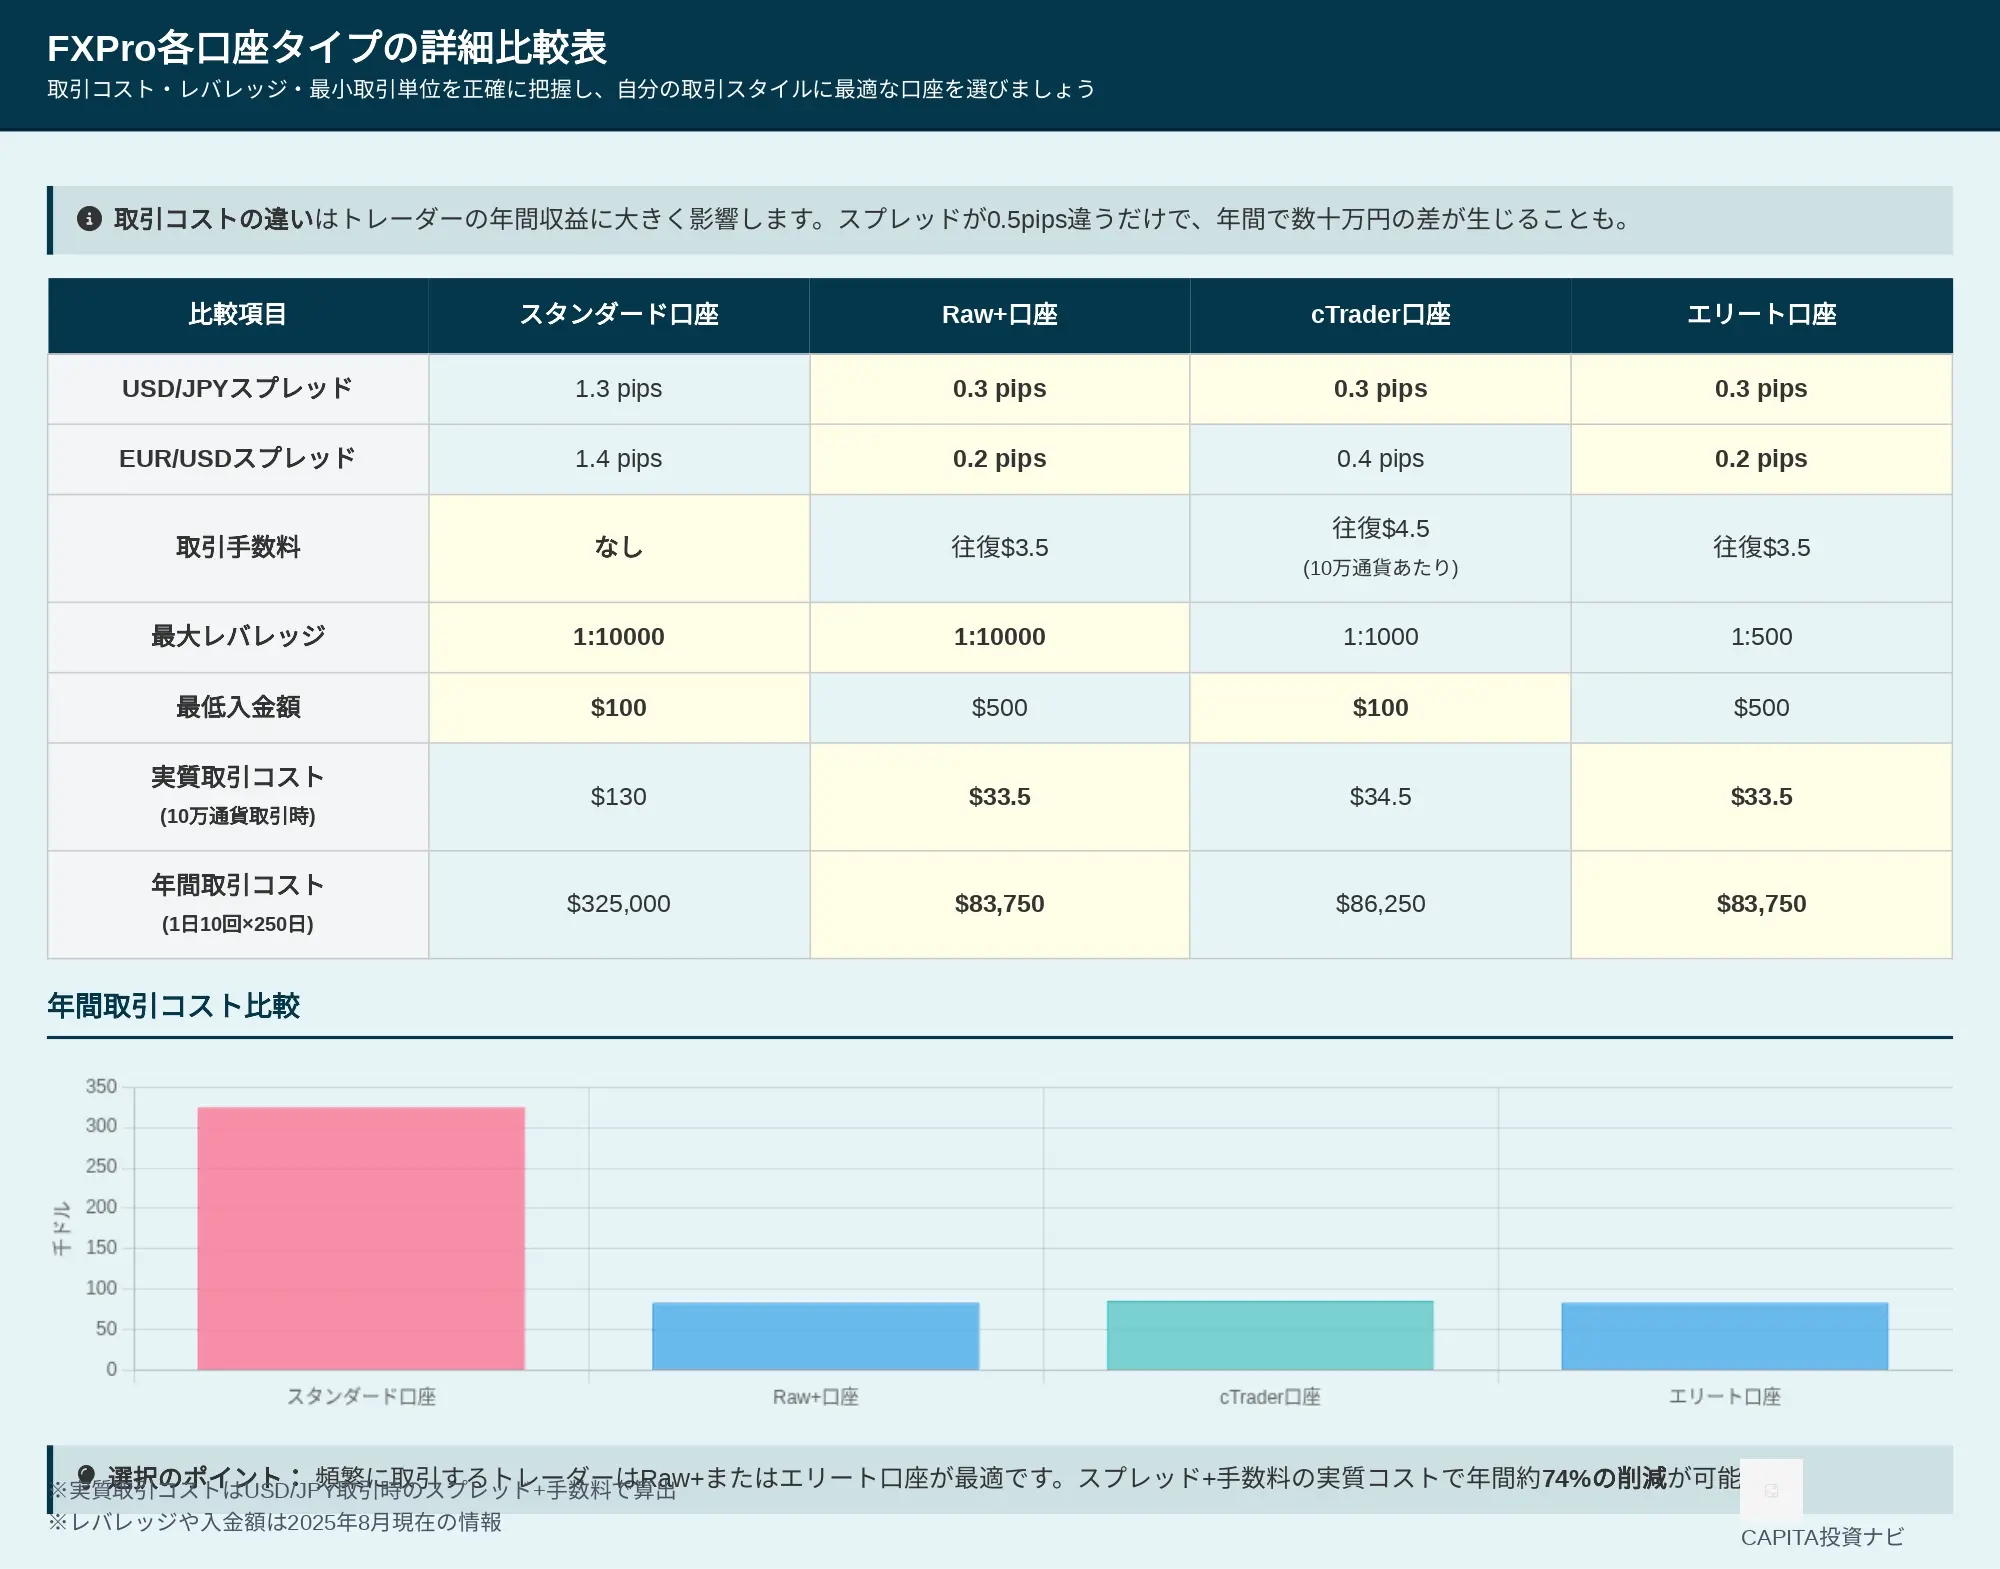Click the 0.4 pips cTrader cell
The image size is (2000, 1569).
coord(1381,459)
